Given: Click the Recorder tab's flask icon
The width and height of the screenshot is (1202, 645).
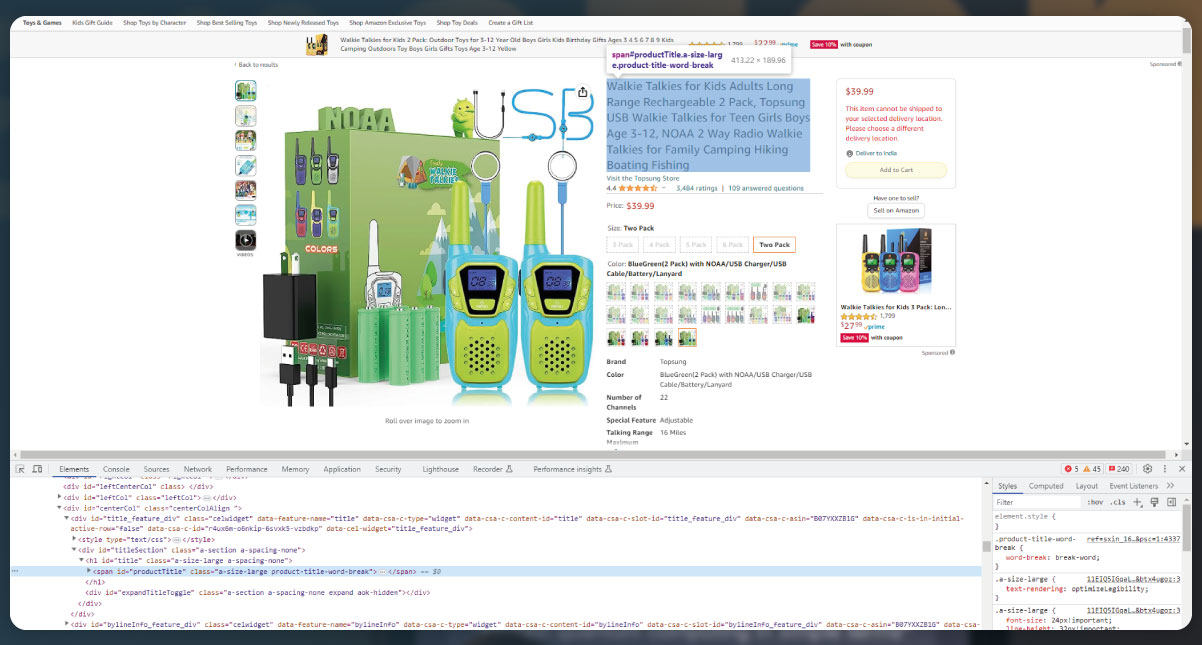Looking at the screenshot, I should pos(509,469).
